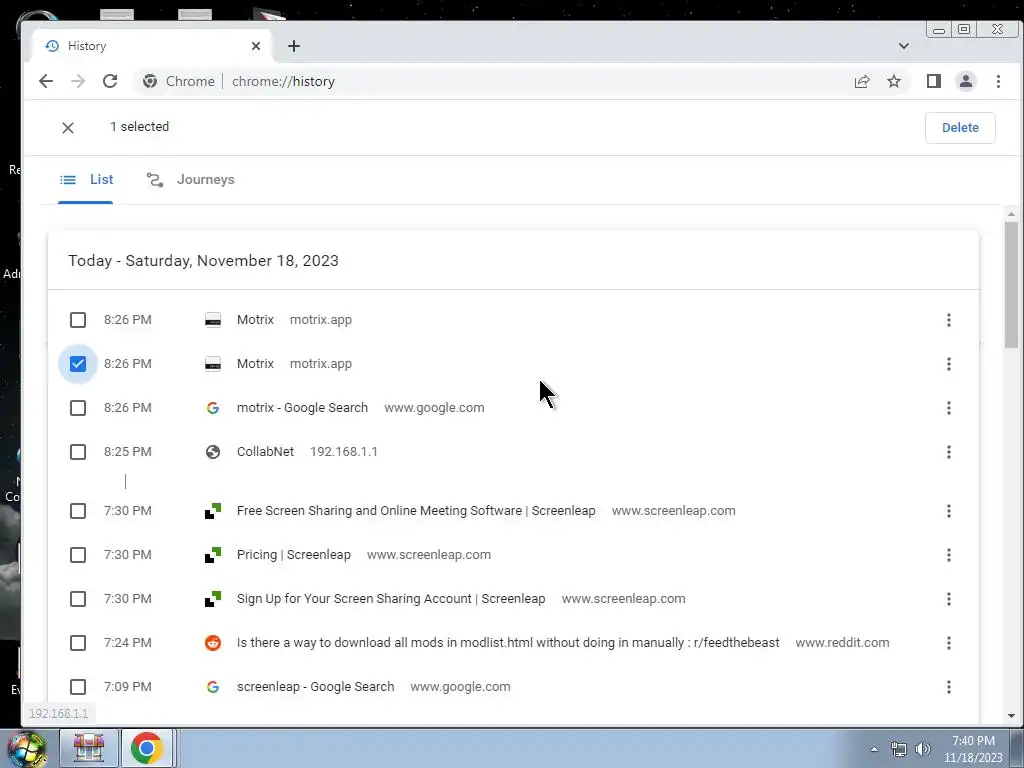Viewport: 1024px width, 768px height.
Task: Click the Screenleap favicon beside Pricing
Action: (x=213, y=555)
